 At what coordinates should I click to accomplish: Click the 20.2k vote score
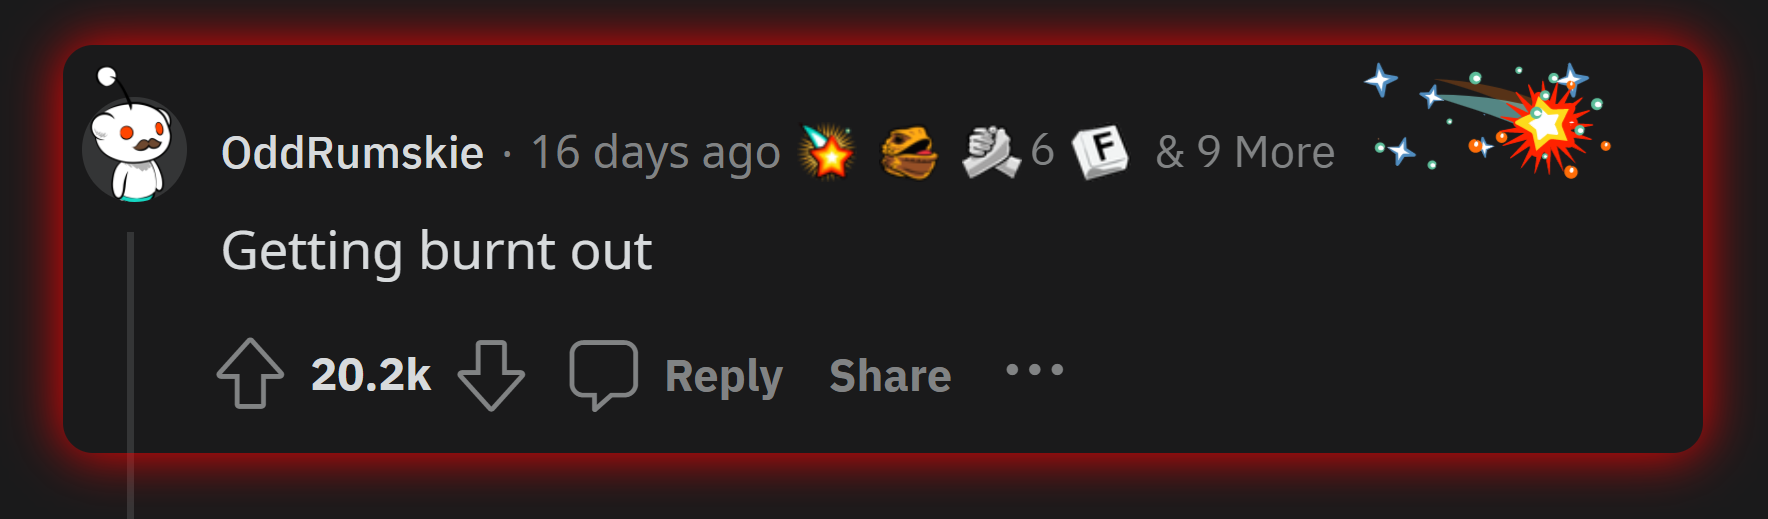pos(371,375)
